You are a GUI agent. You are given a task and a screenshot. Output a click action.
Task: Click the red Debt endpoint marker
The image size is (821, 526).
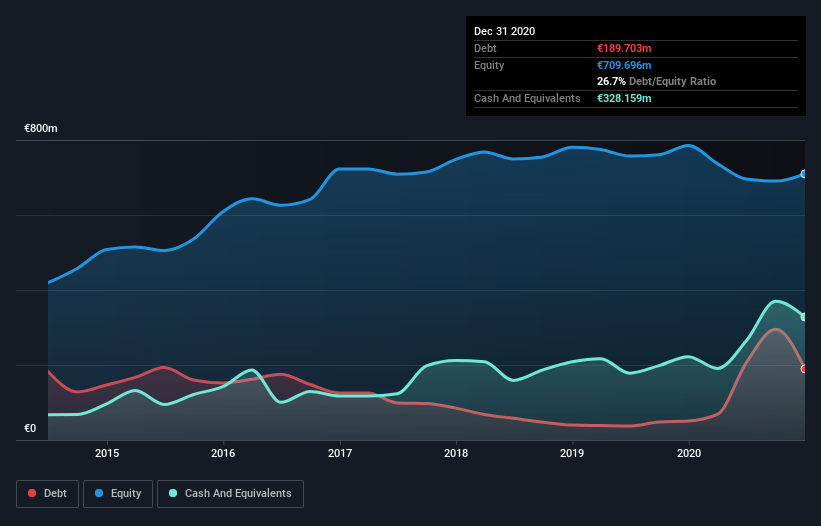point(804,368)
